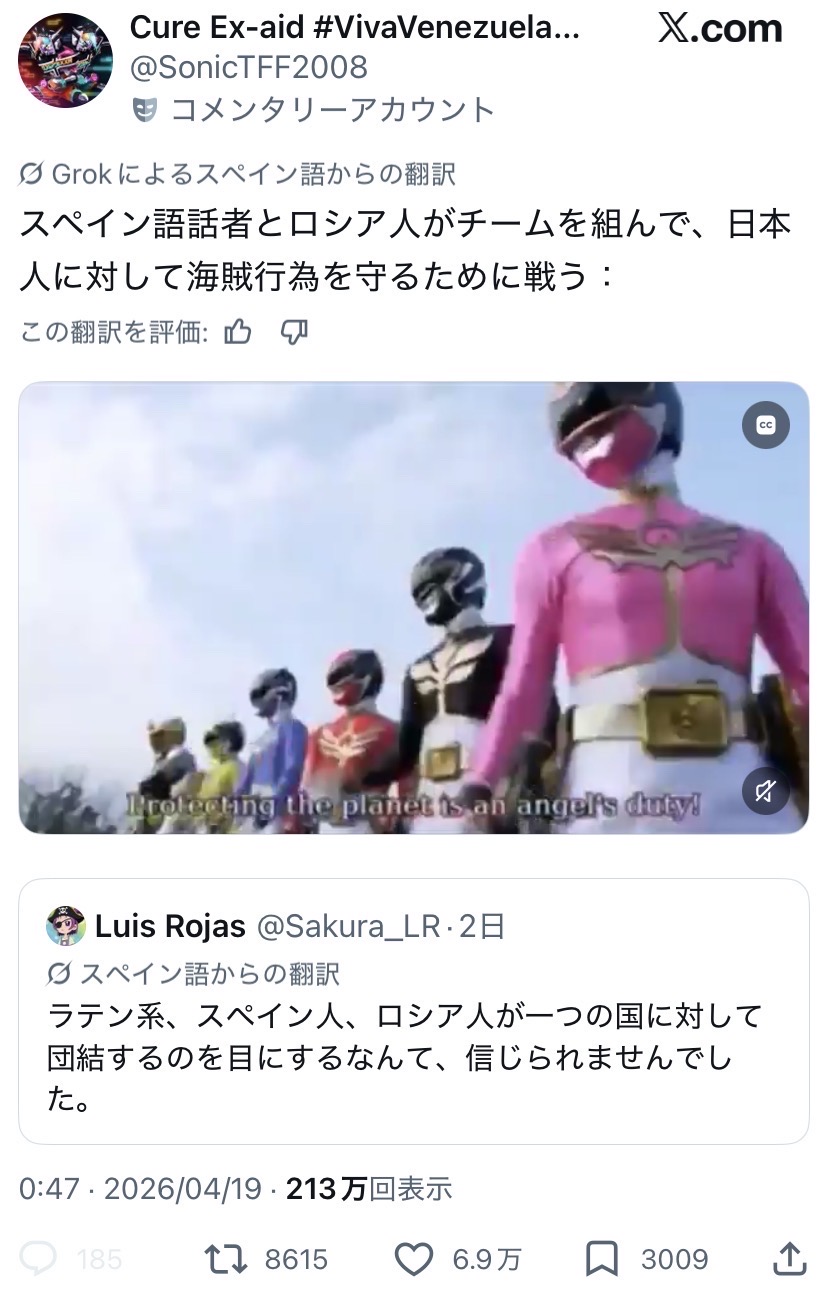Rate the translation with thumbs up

click(238, 331)
